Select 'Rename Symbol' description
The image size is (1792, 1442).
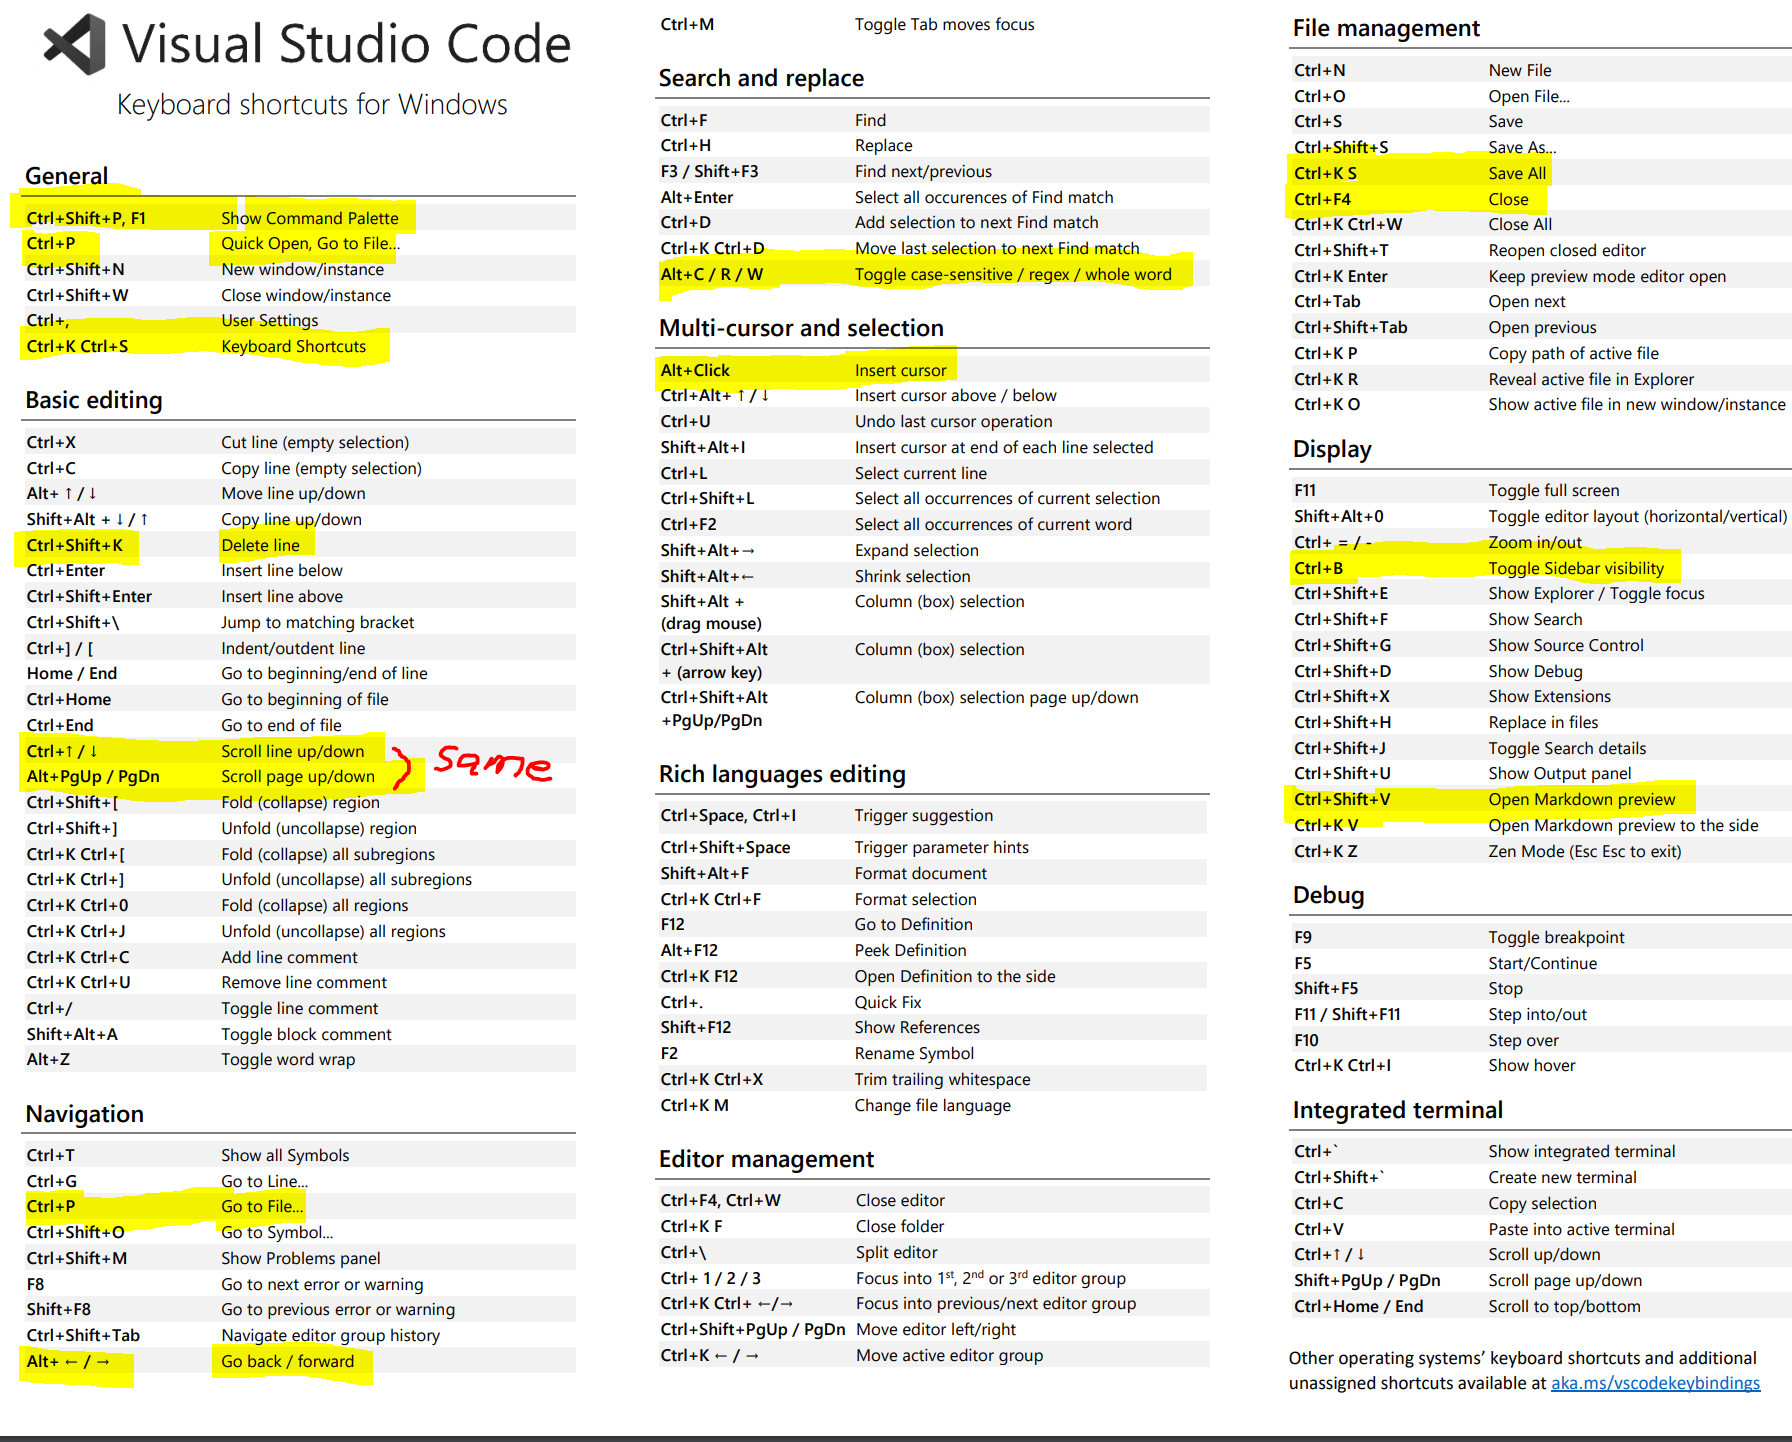915,1053
